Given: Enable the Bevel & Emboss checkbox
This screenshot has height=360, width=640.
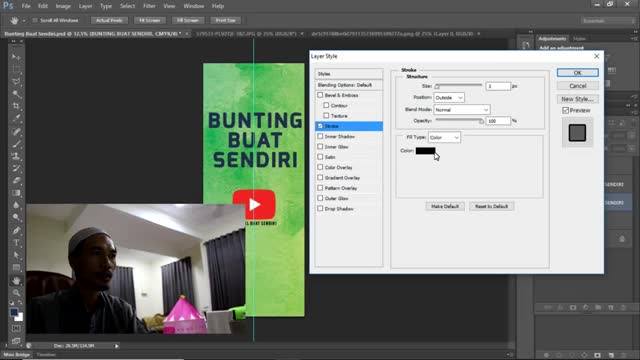Looking at the screenshot, I should [x=320, y=95].
